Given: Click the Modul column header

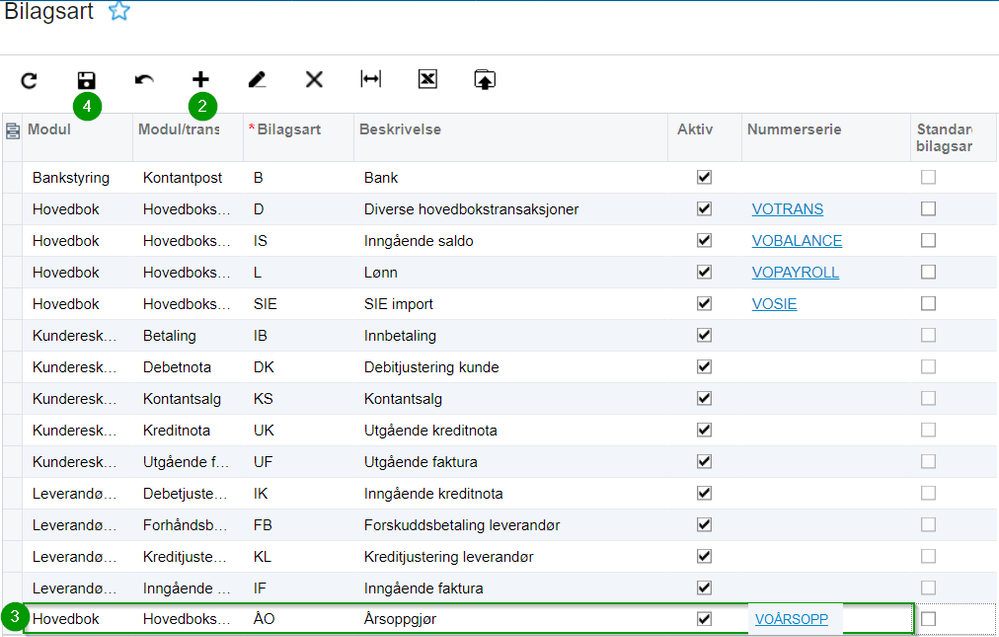Looking at the screenshot, I should 49,130.
